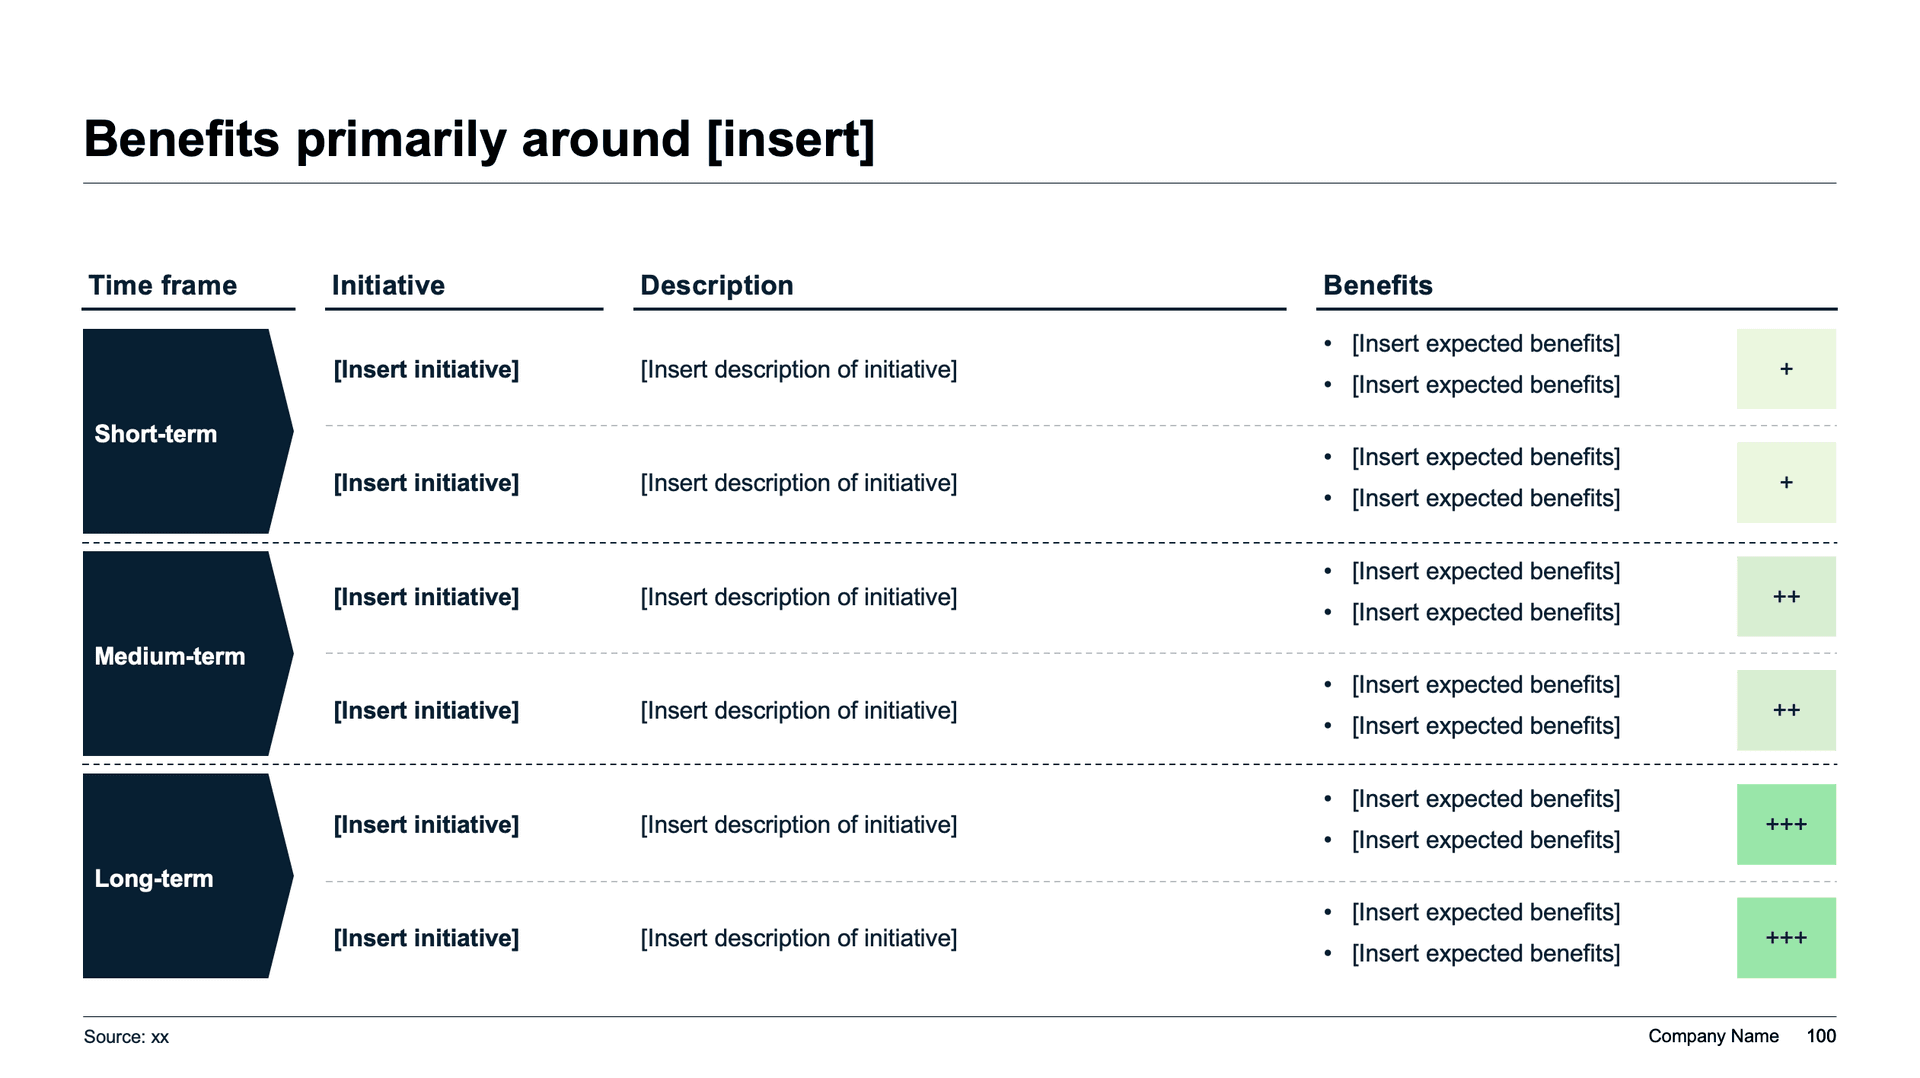Select the second Medium-term row's "++" box
The width and height of the screenshot is (1920, 1078).
(x=1786, y=710)
